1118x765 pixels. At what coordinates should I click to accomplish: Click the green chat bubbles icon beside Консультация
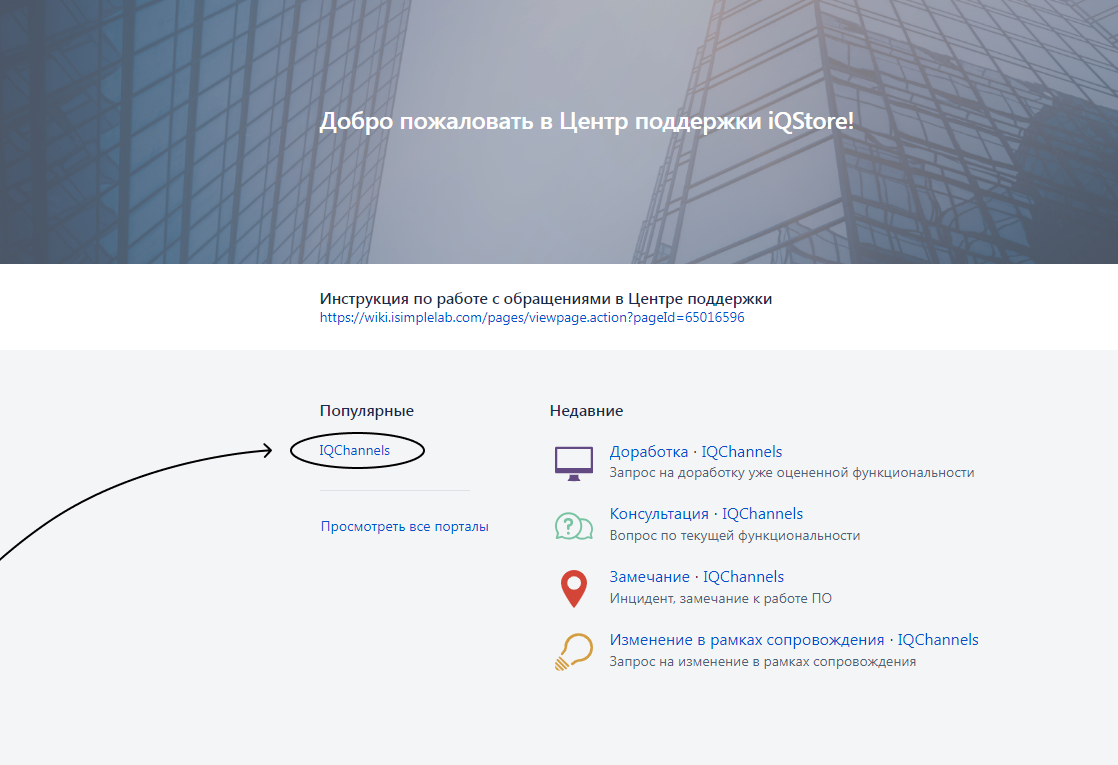tap(574, 526)
